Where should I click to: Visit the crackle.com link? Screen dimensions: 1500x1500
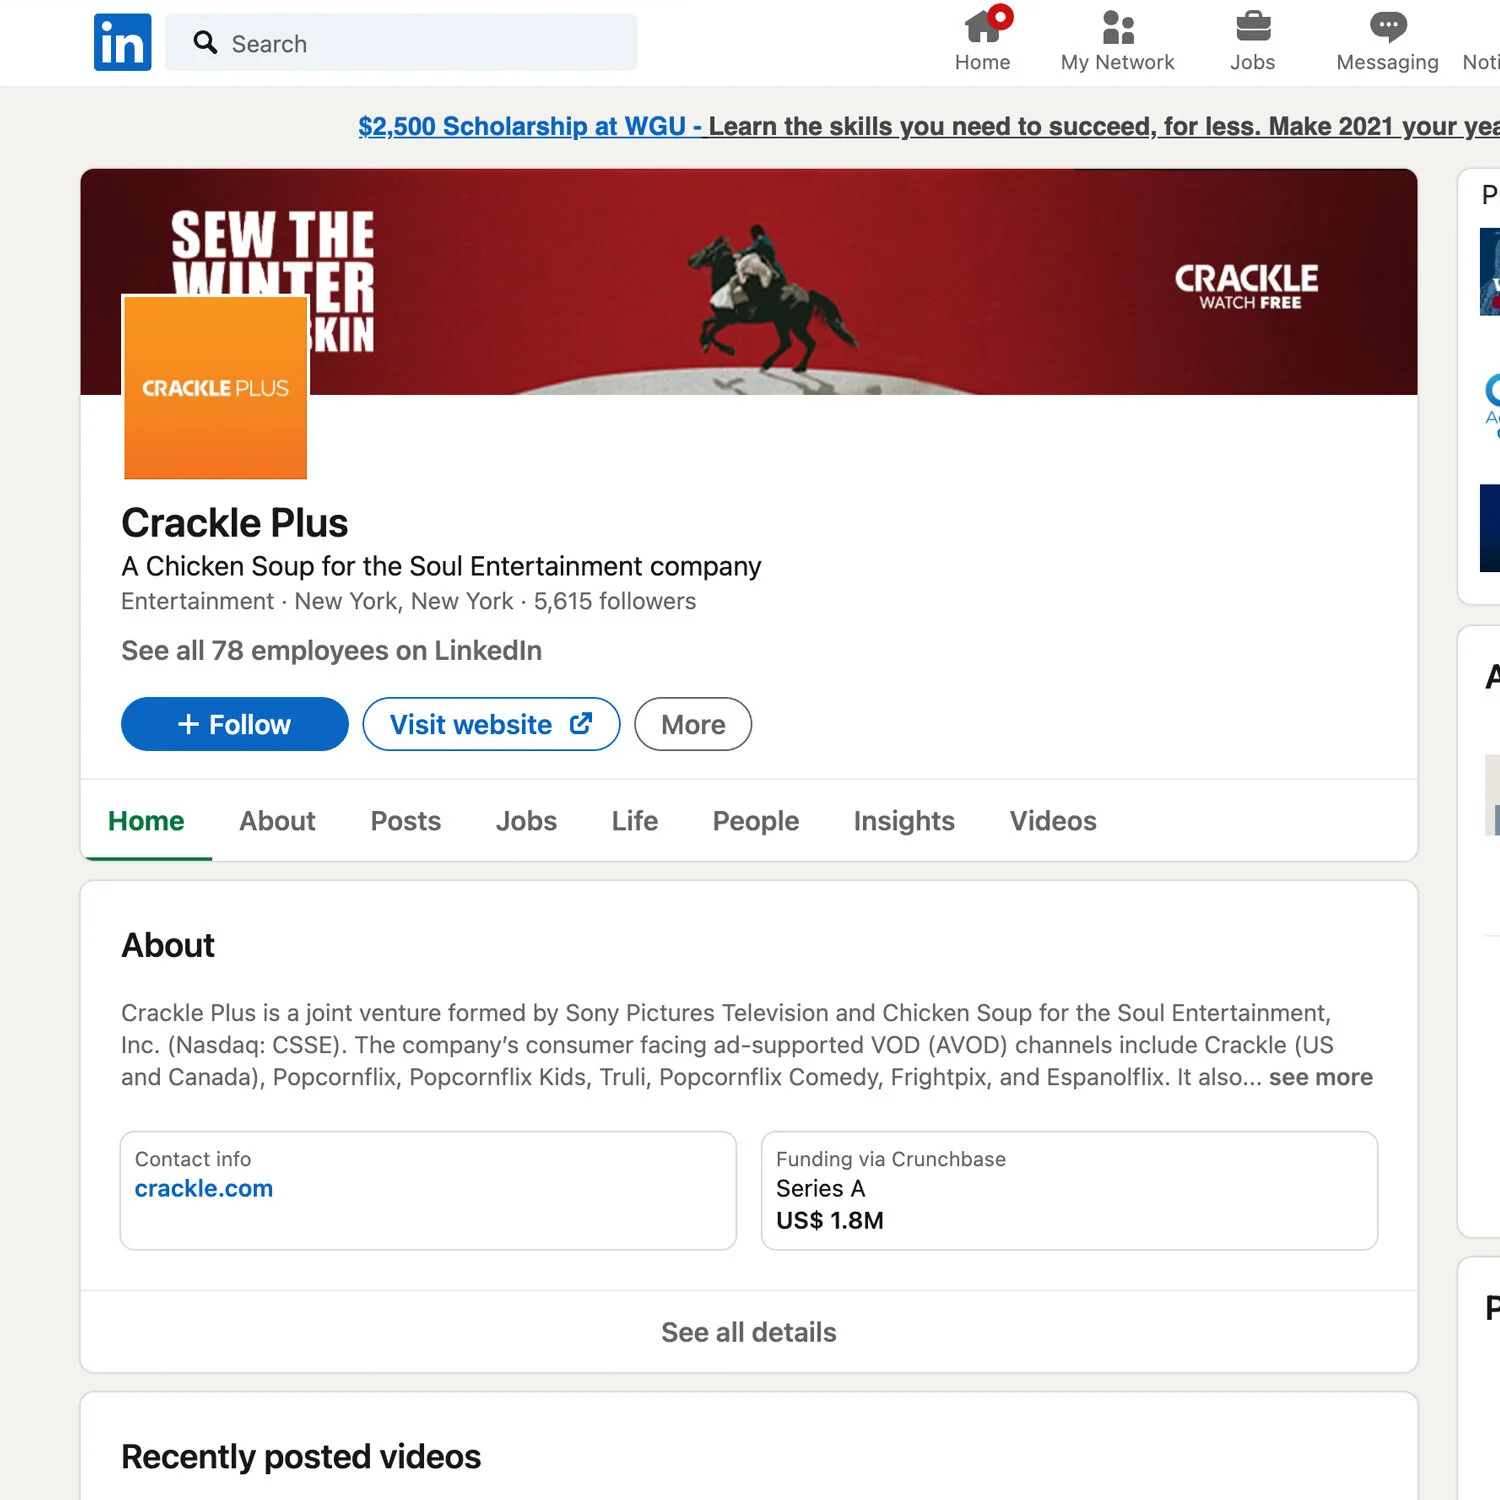pos(203,1188)
